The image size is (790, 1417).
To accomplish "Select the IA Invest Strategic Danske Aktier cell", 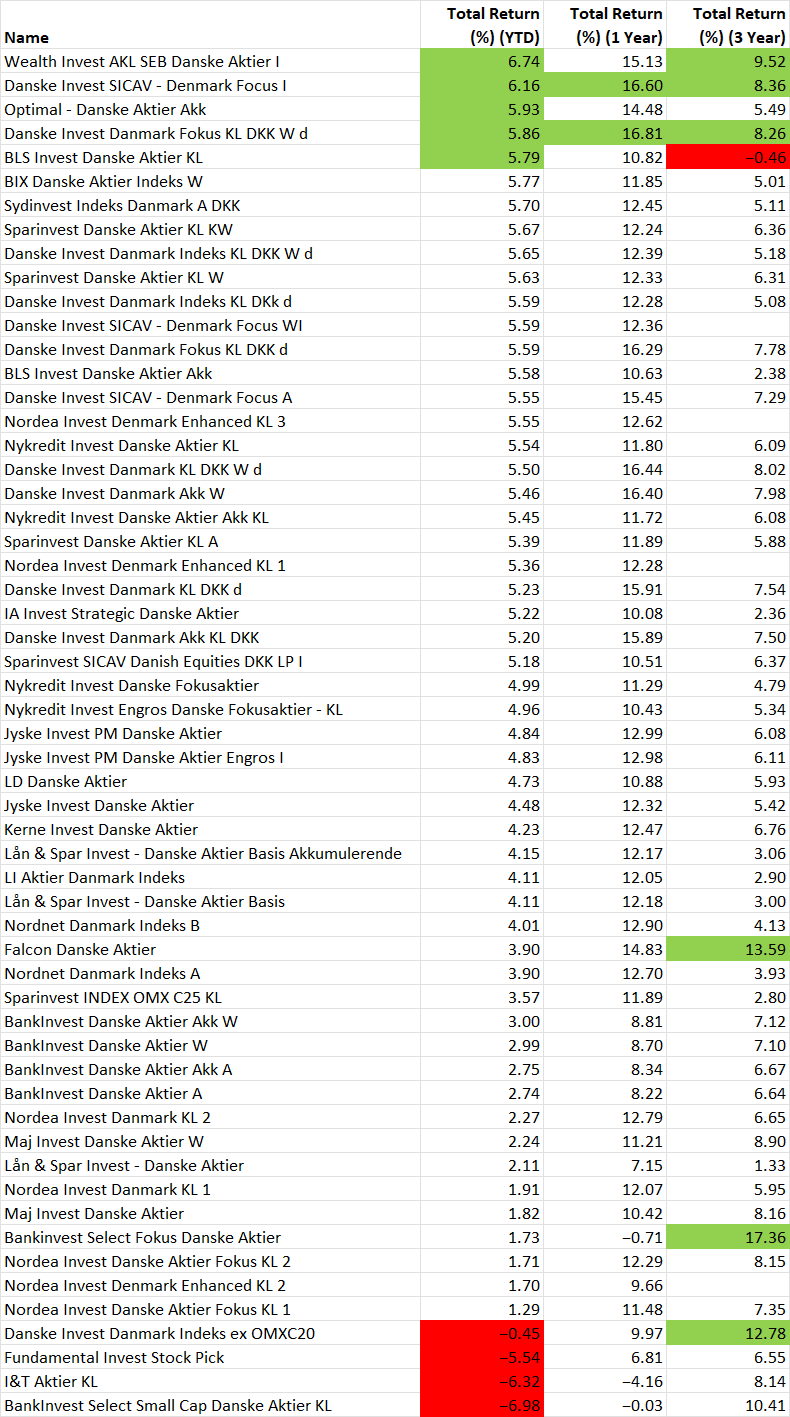I will tap(211, 613).
